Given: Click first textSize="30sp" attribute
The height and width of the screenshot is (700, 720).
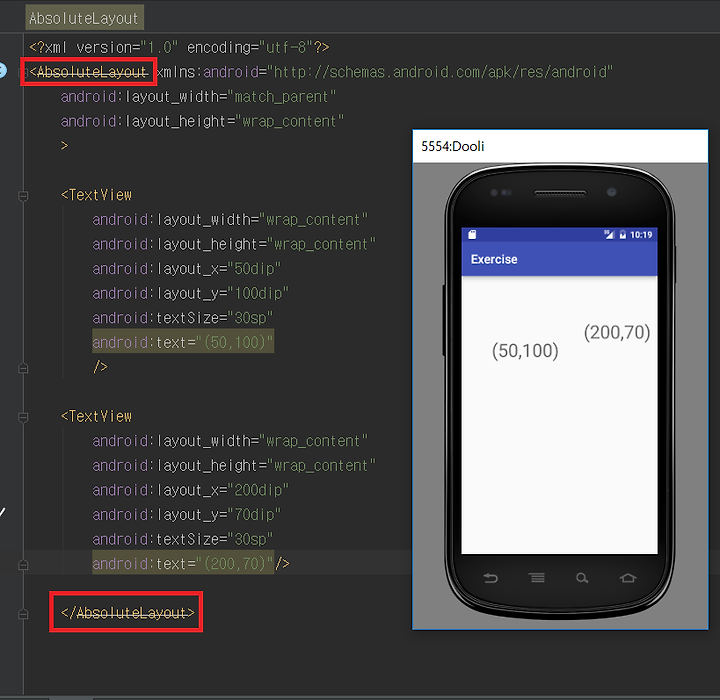Looking at the screenshot, I should 183,318.
